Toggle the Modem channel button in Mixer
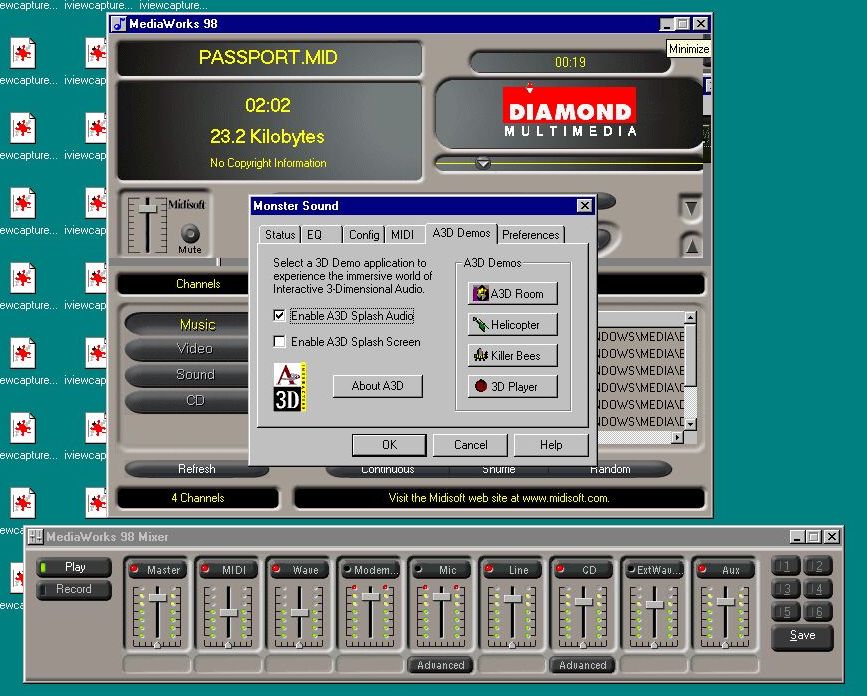The width and height of the screenshot is (867, 696). [x=370, y=569]
